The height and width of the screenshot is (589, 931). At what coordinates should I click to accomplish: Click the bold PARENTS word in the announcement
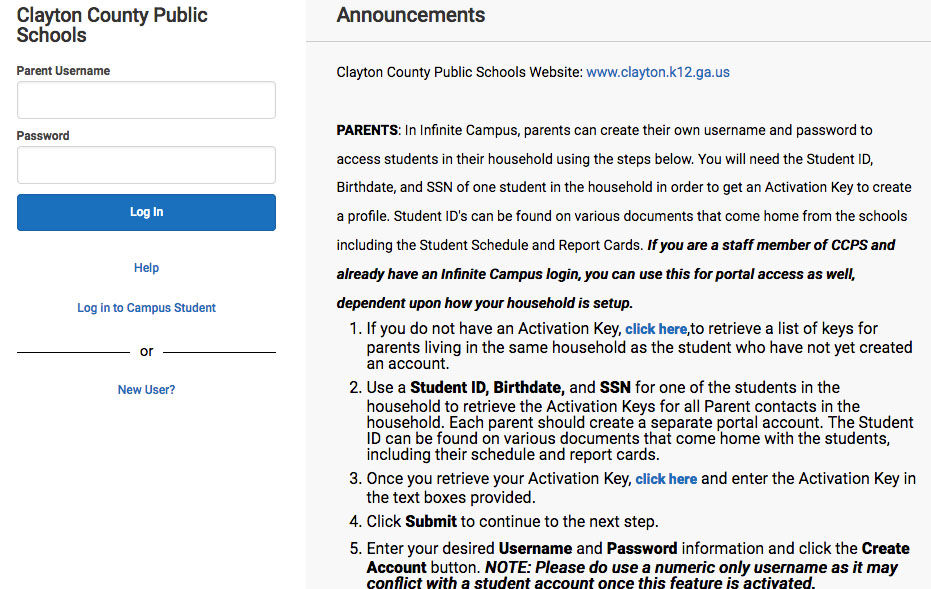click(367, 131)
